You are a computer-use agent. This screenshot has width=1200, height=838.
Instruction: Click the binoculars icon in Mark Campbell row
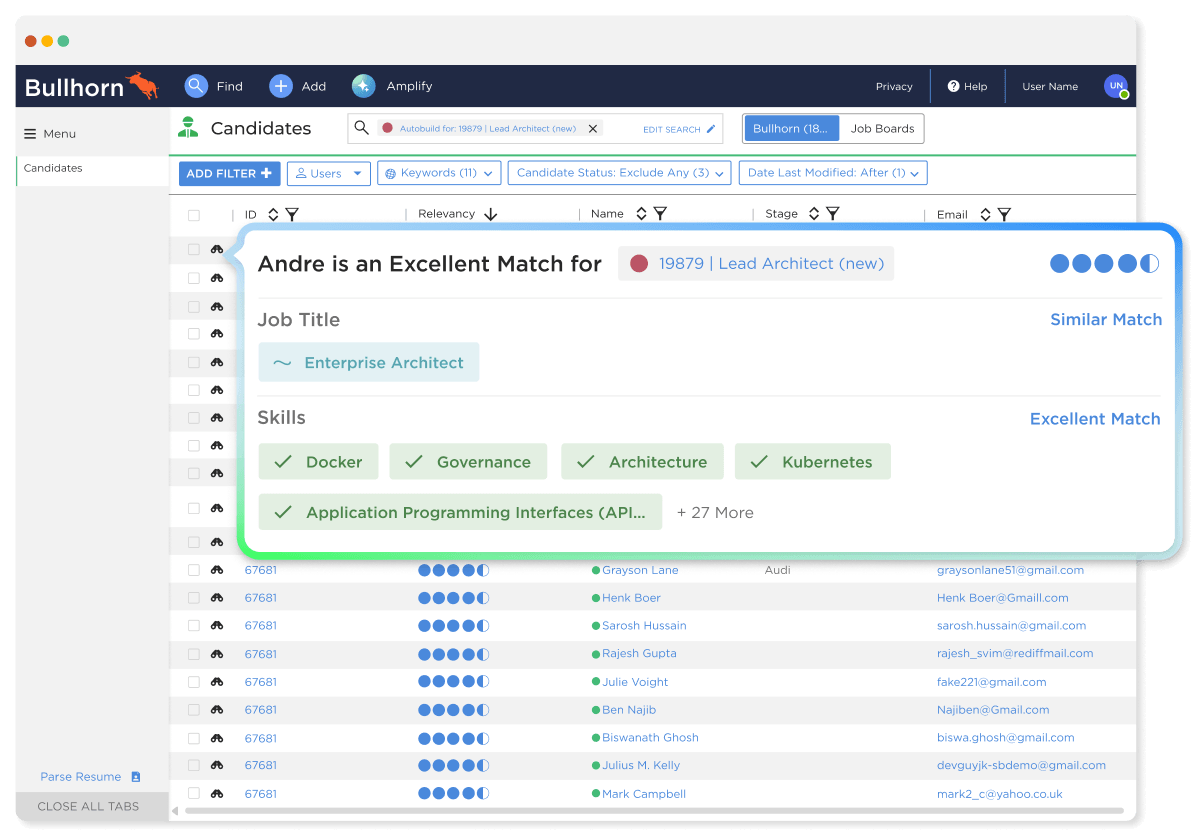(x=217, y=794)
